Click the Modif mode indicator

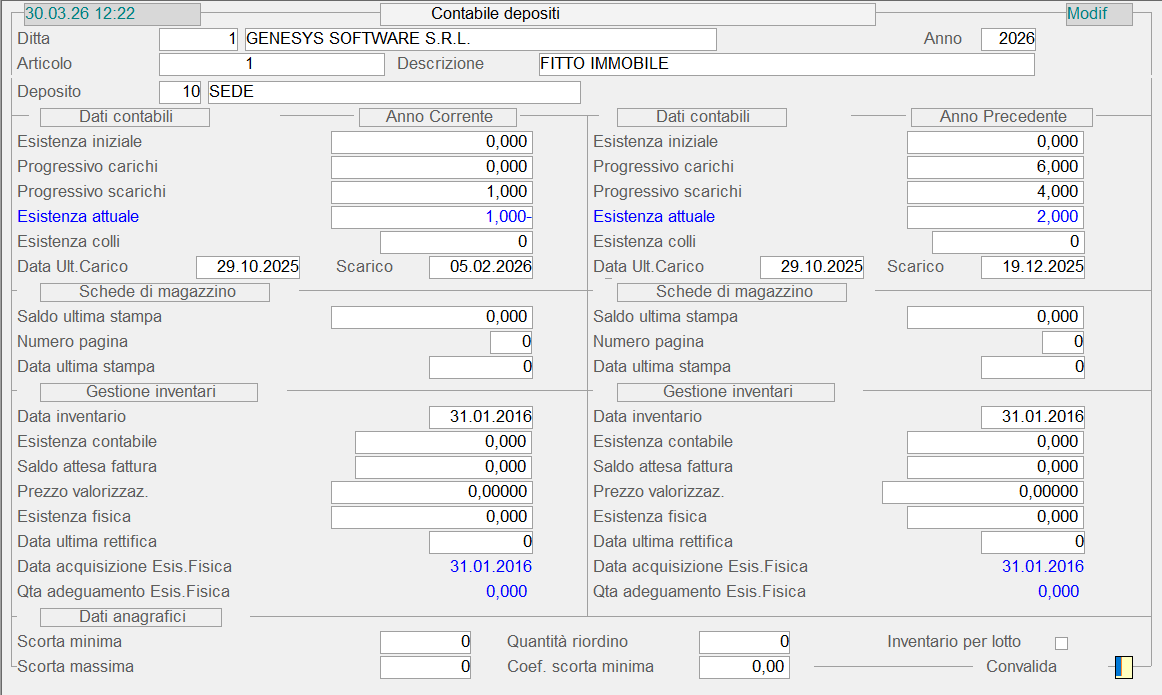[1099, 14]
